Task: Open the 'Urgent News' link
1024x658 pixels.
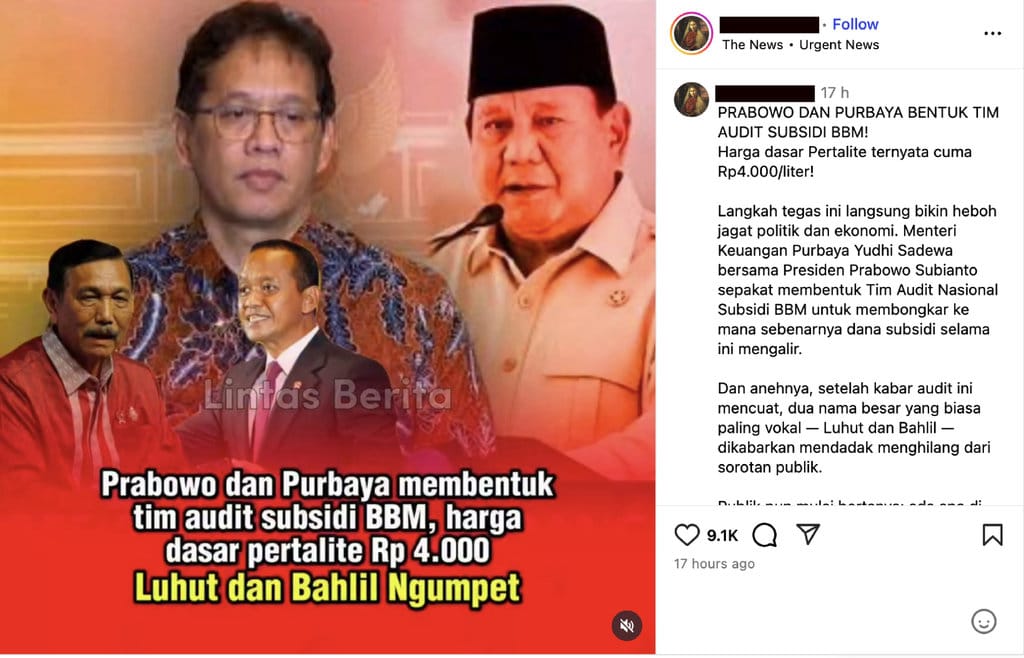Action: coord(839,45)
